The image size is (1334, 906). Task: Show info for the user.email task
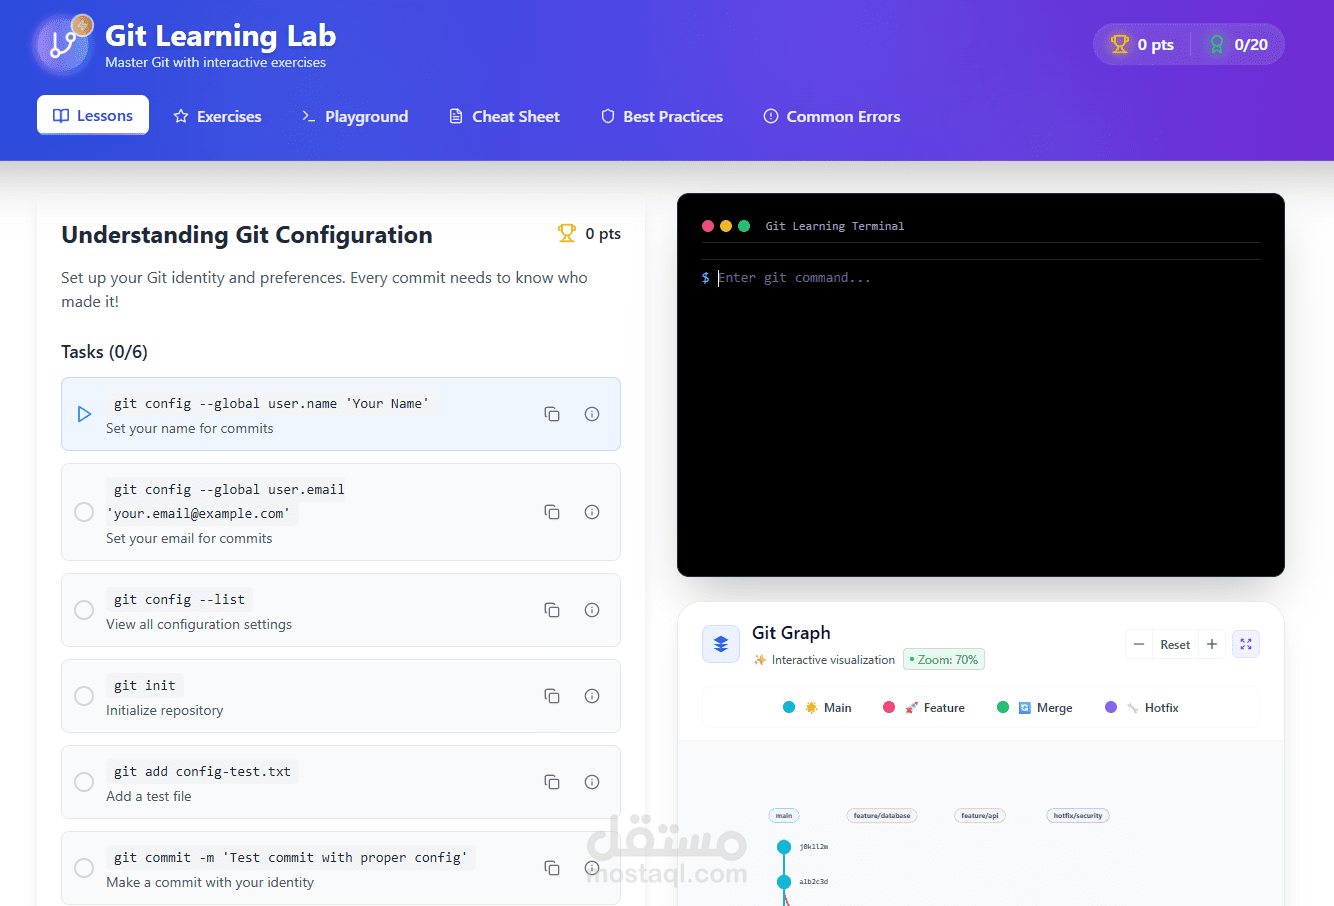pos(592,512)
